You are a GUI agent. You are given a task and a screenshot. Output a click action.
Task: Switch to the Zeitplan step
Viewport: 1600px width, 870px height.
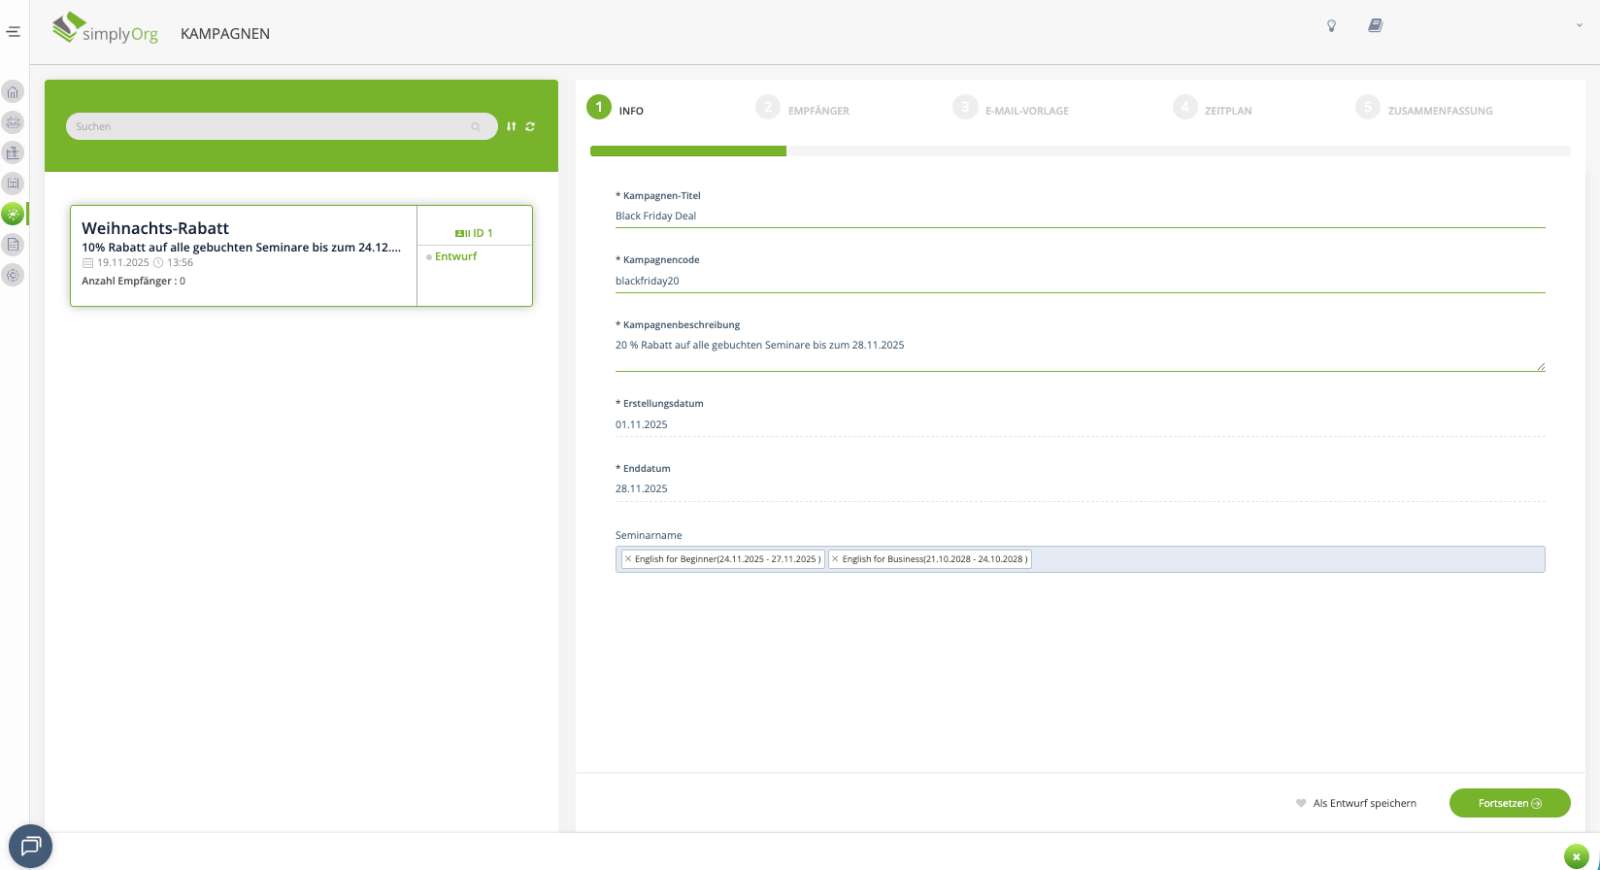[1227, 111]
